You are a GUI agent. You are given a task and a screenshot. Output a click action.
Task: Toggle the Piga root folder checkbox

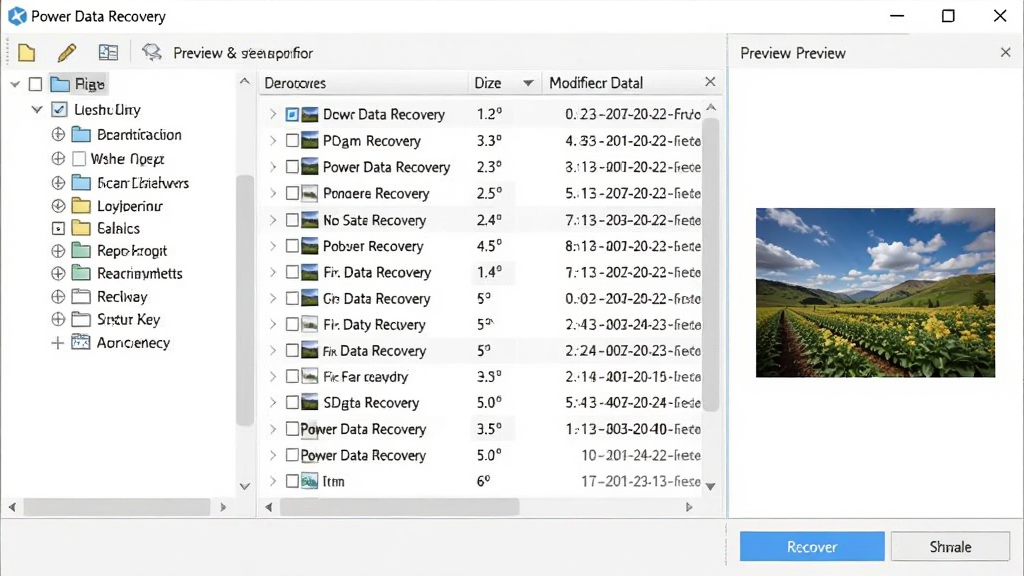click(x=36, y=84)
